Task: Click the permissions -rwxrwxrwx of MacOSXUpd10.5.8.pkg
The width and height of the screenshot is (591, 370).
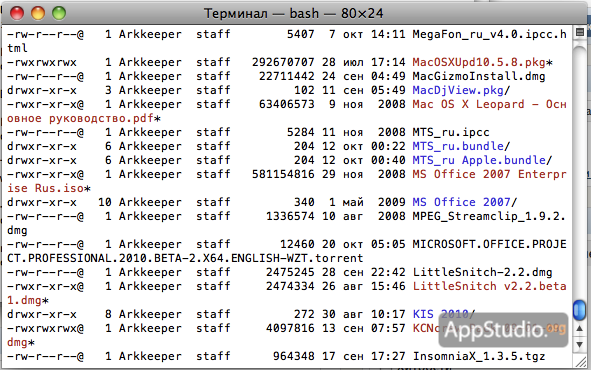Action: click(x=41, y=62)
